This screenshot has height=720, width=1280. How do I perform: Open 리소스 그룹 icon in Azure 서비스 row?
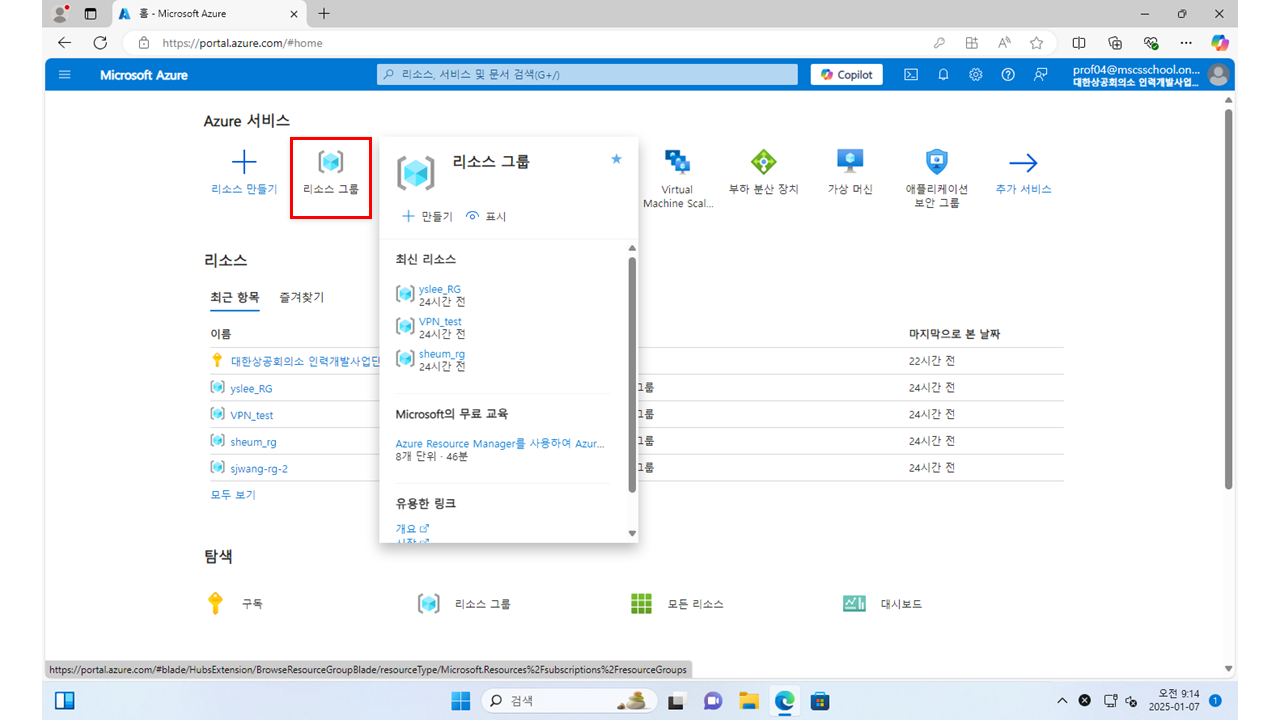point(330,162)
